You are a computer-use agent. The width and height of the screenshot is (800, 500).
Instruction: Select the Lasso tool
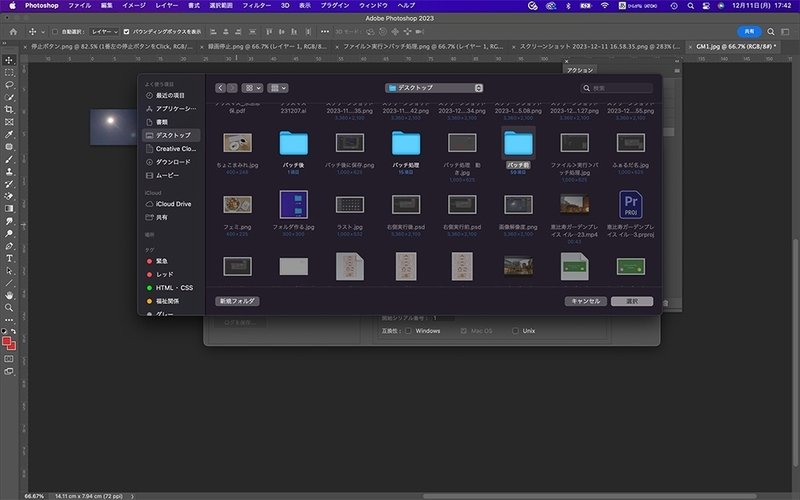coord(9,85)
